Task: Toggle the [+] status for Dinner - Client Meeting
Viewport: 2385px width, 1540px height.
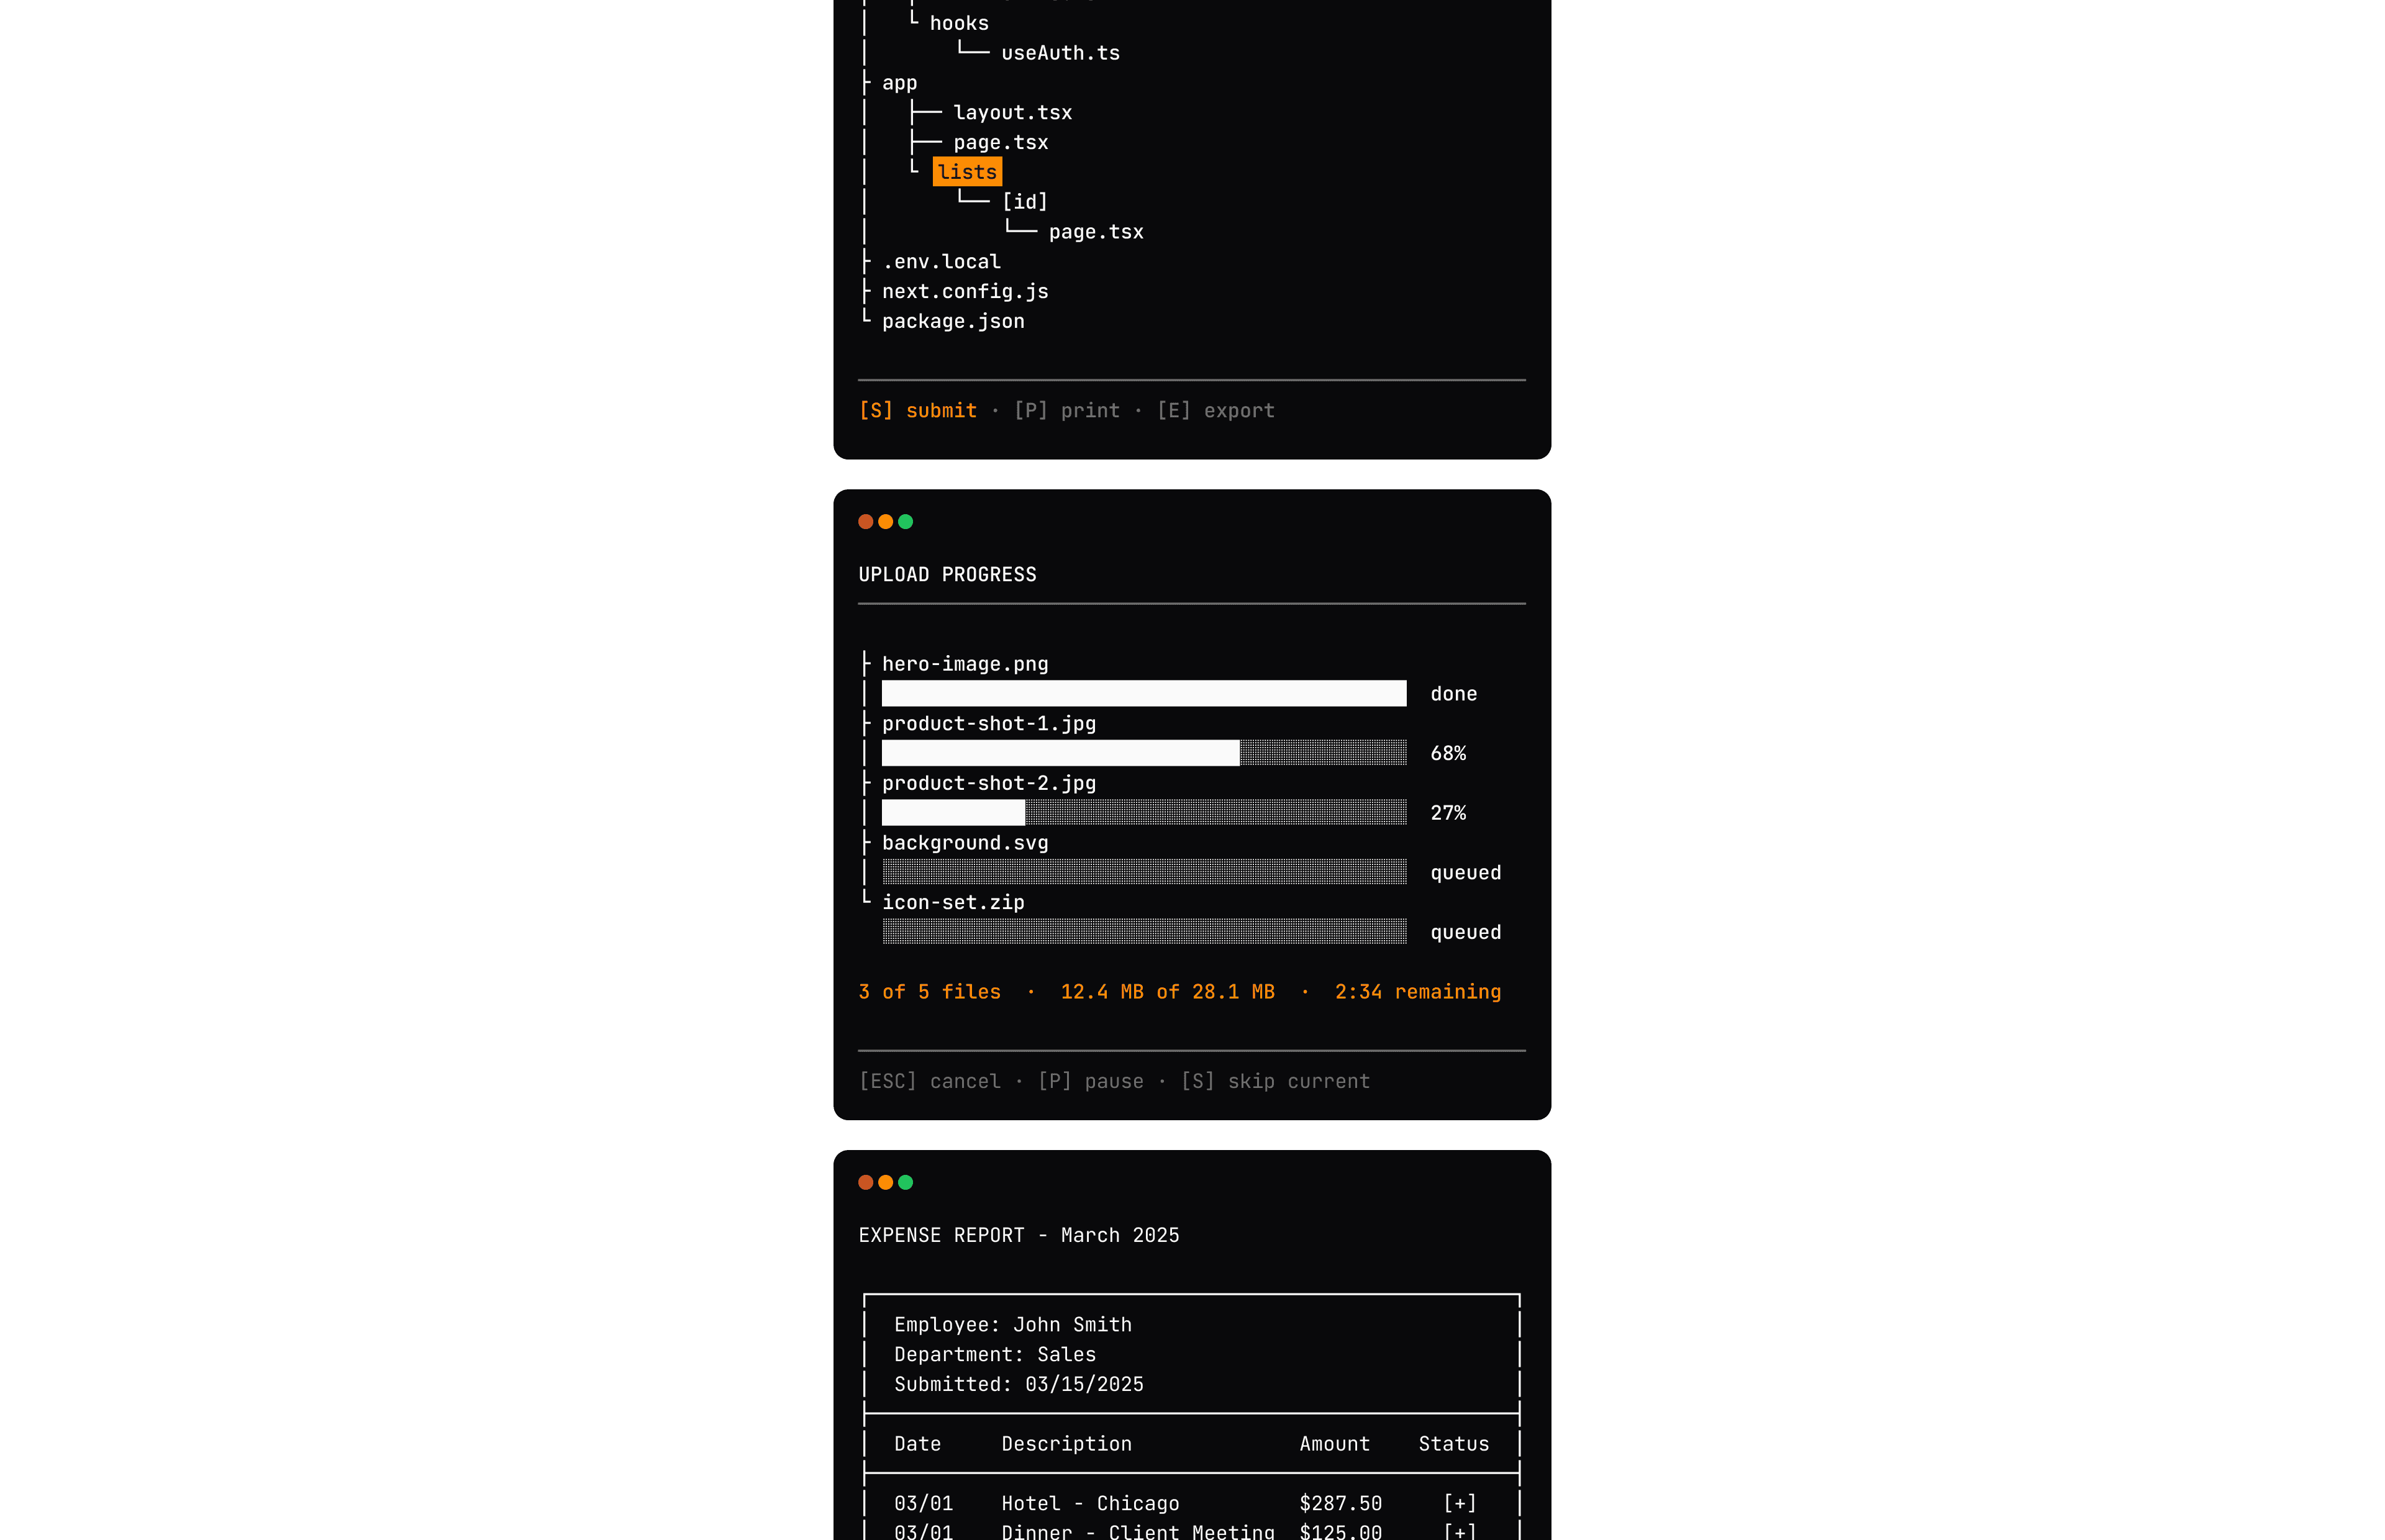Action: coord(1459,1531)
